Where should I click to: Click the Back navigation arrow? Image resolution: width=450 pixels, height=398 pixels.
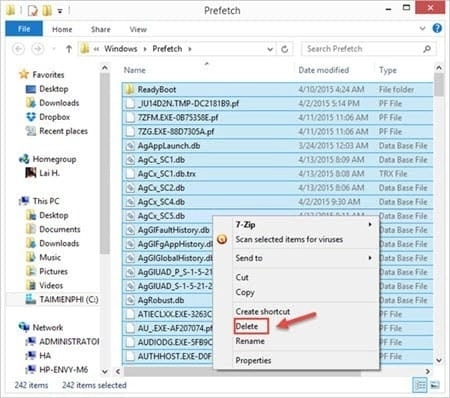coord(18,49)
